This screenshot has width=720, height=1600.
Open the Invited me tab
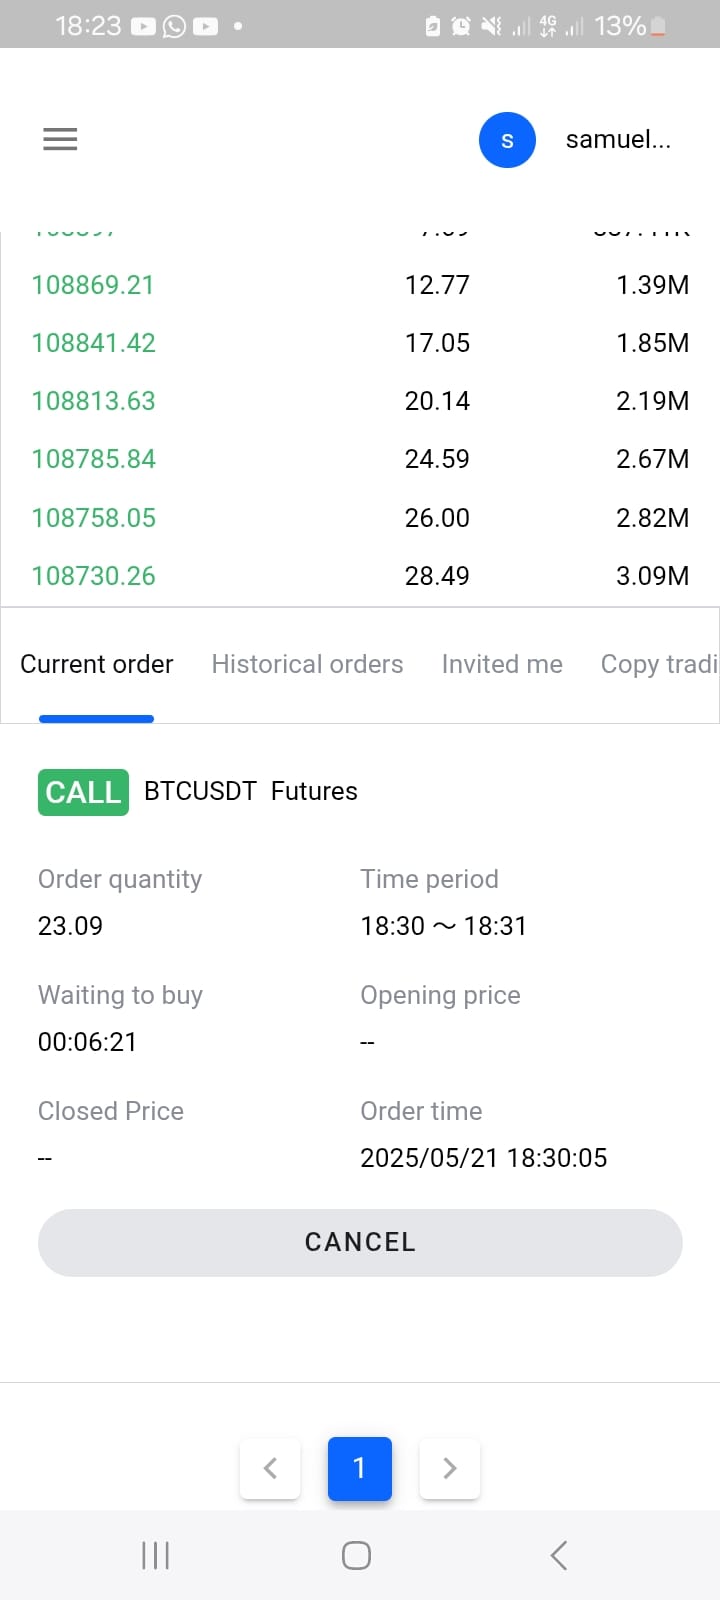point(502,664)
